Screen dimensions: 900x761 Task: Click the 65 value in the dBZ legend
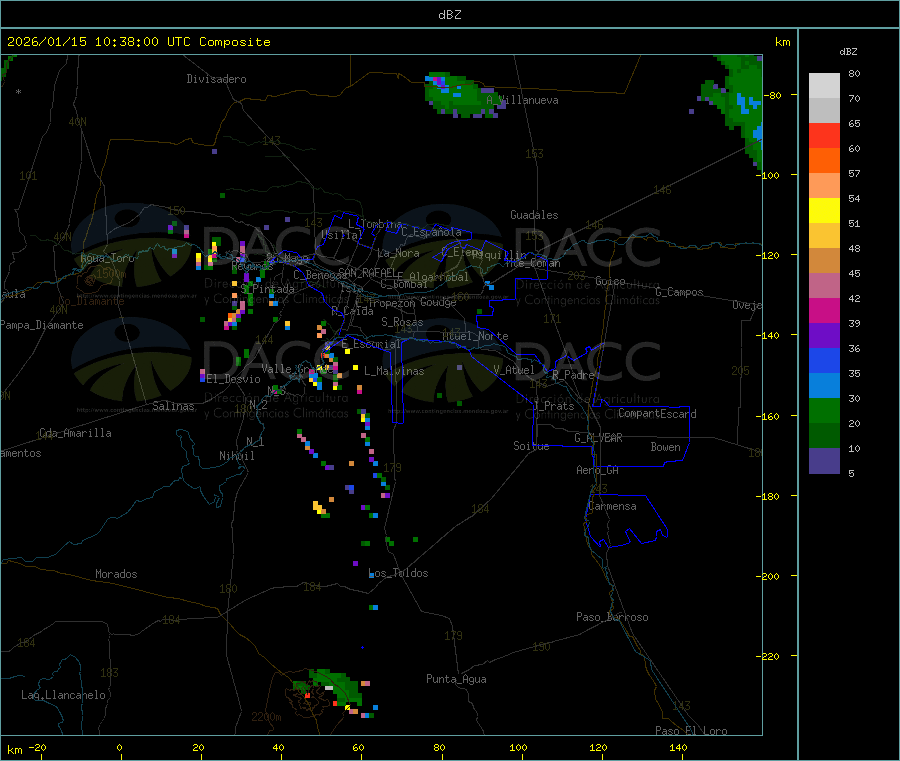click(x=854, y=123)
